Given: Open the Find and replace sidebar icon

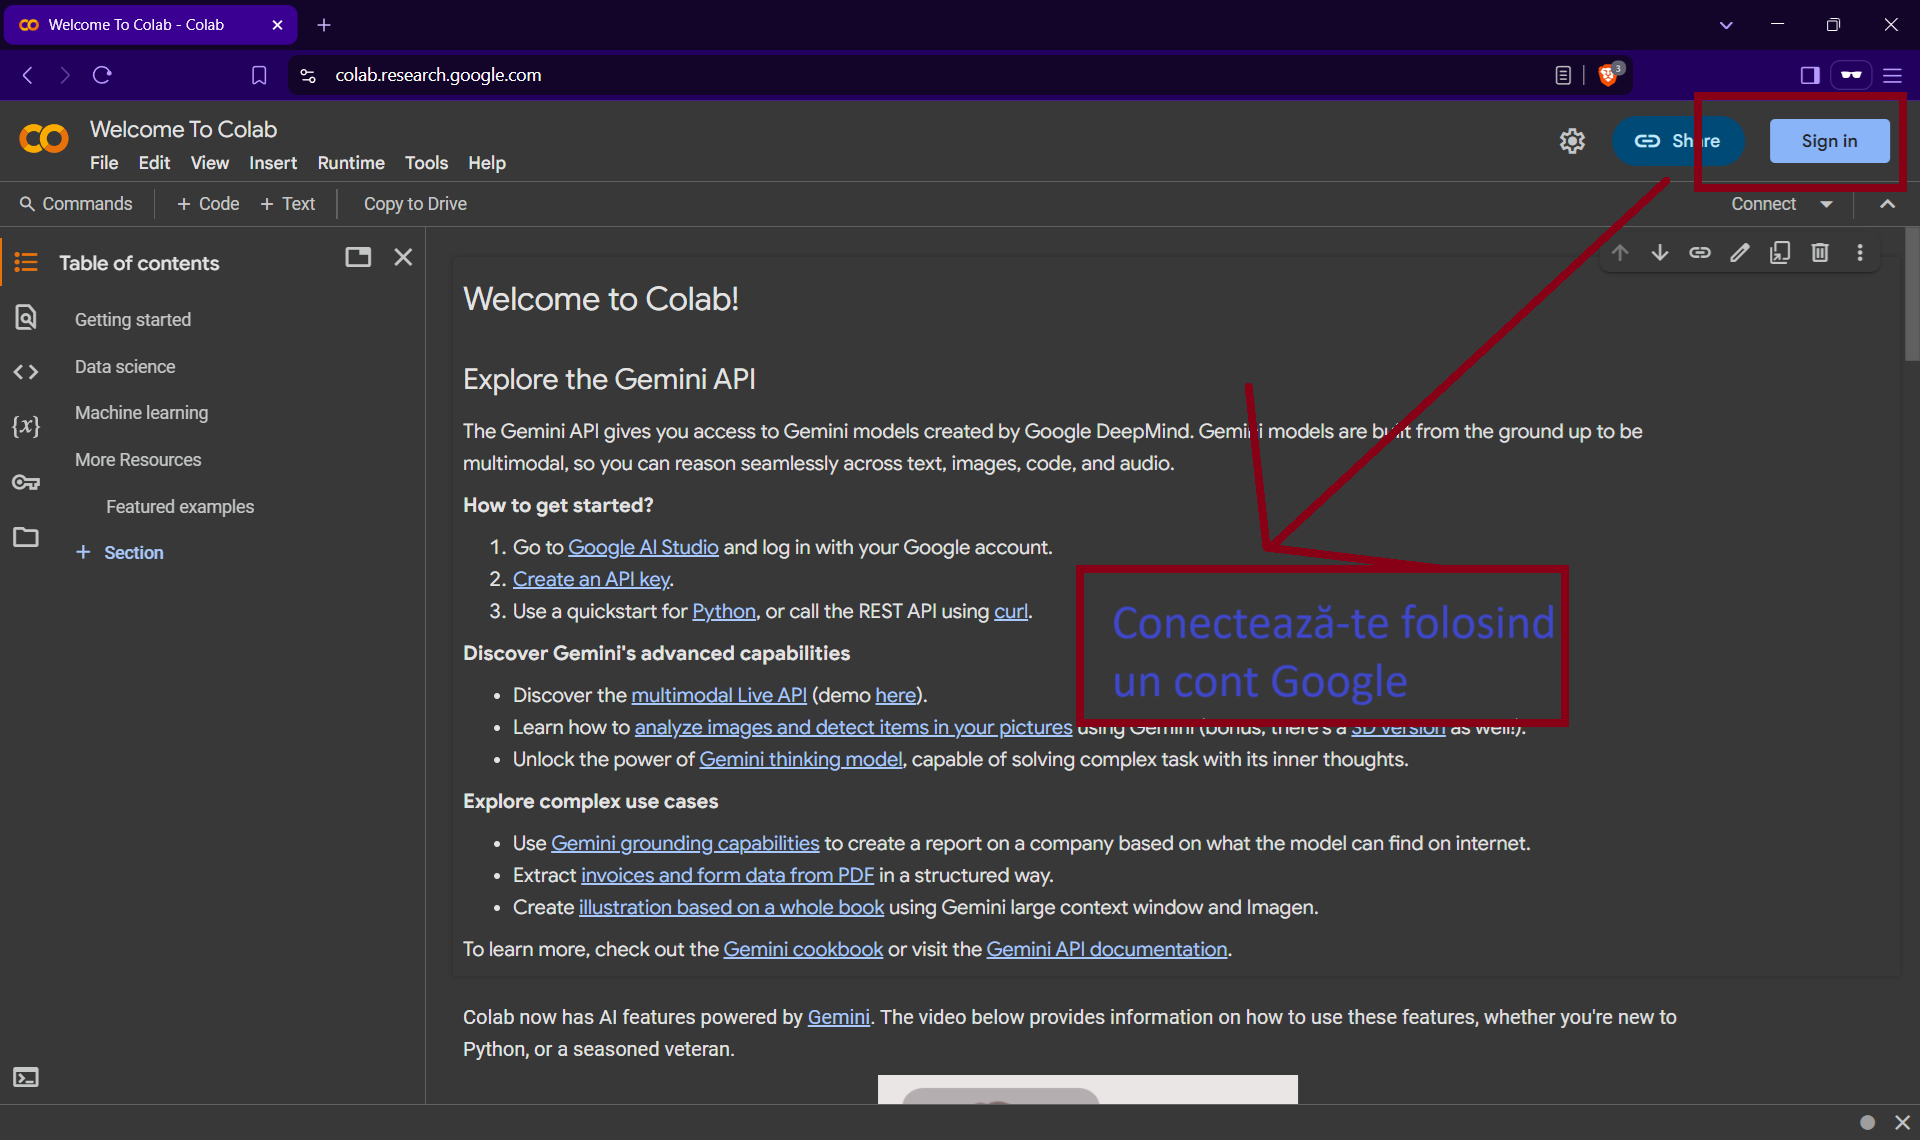Looking at the screenshot, I should [26, 317].
